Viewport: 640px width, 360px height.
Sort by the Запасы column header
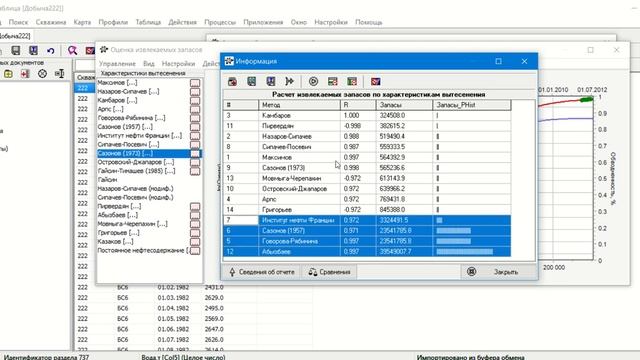404,105
